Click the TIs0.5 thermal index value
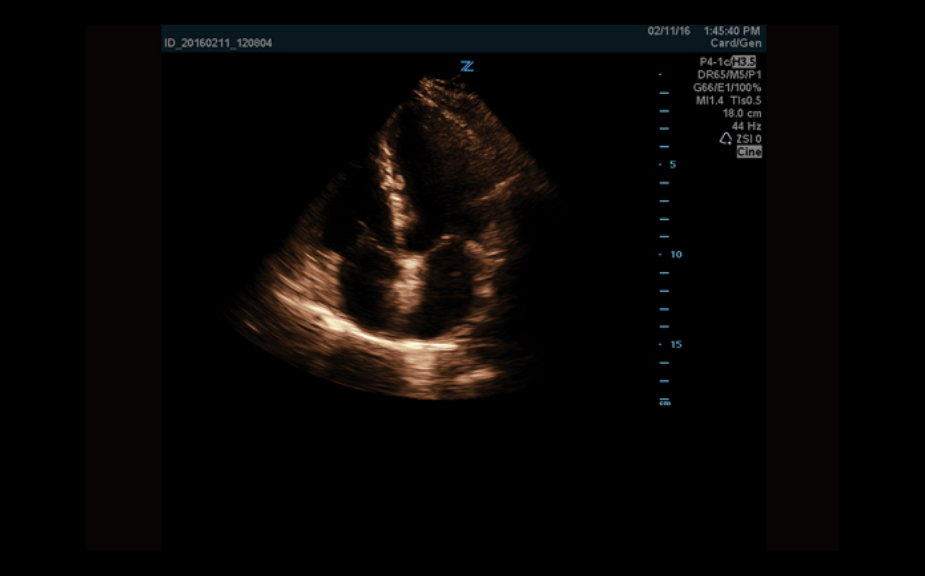The width and height of the screenshot is (925, 576). [745, 101]
